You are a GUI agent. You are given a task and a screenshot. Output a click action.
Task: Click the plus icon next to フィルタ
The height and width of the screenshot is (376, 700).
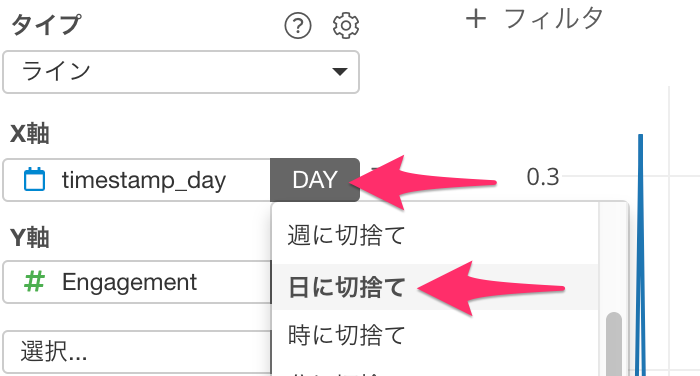click(475, 19)
